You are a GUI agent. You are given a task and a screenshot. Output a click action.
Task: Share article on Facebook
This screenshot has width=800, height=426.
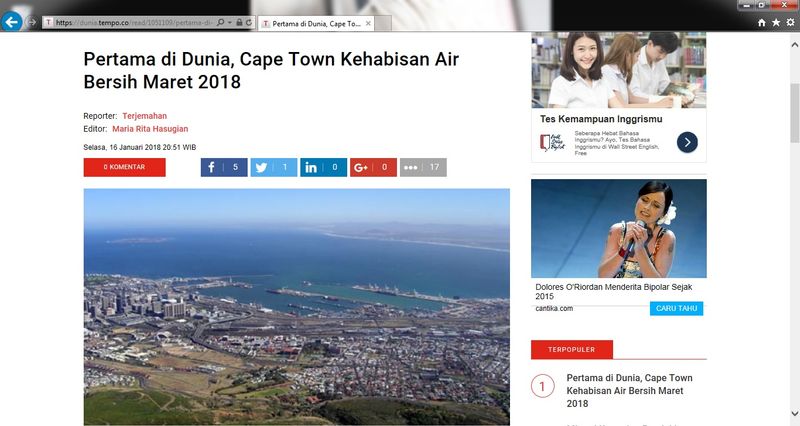click(224, 167)
